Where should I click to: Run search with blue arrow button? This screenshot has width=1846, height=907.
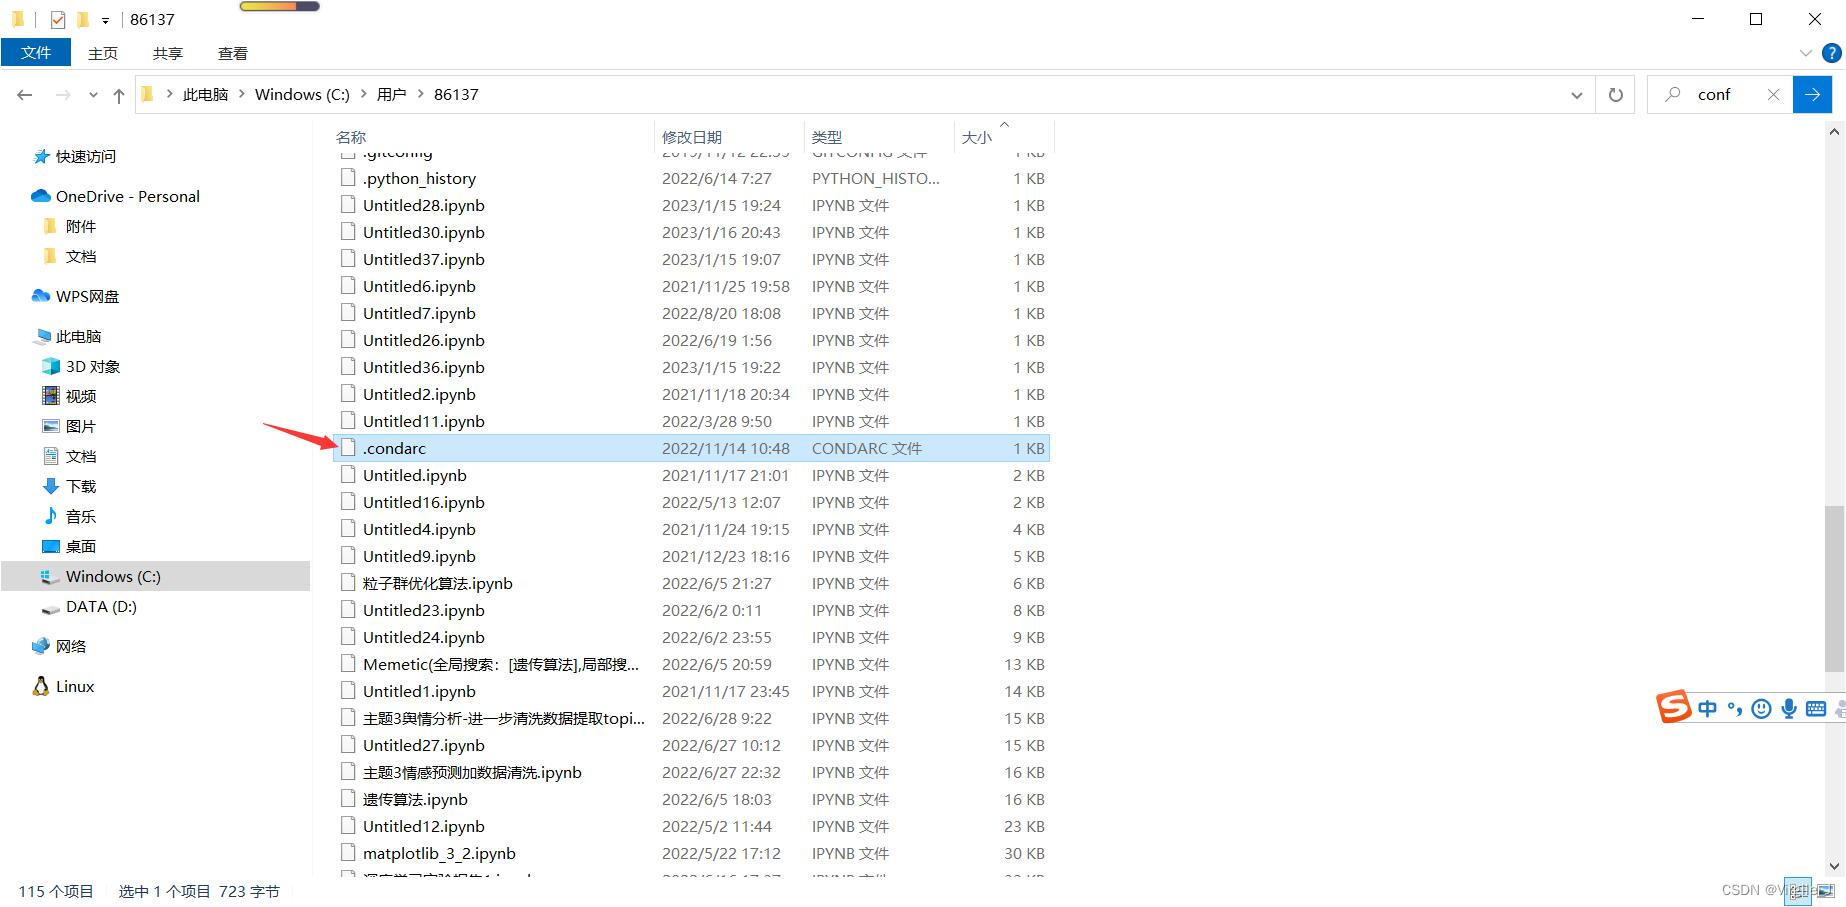pos(1812,95)
